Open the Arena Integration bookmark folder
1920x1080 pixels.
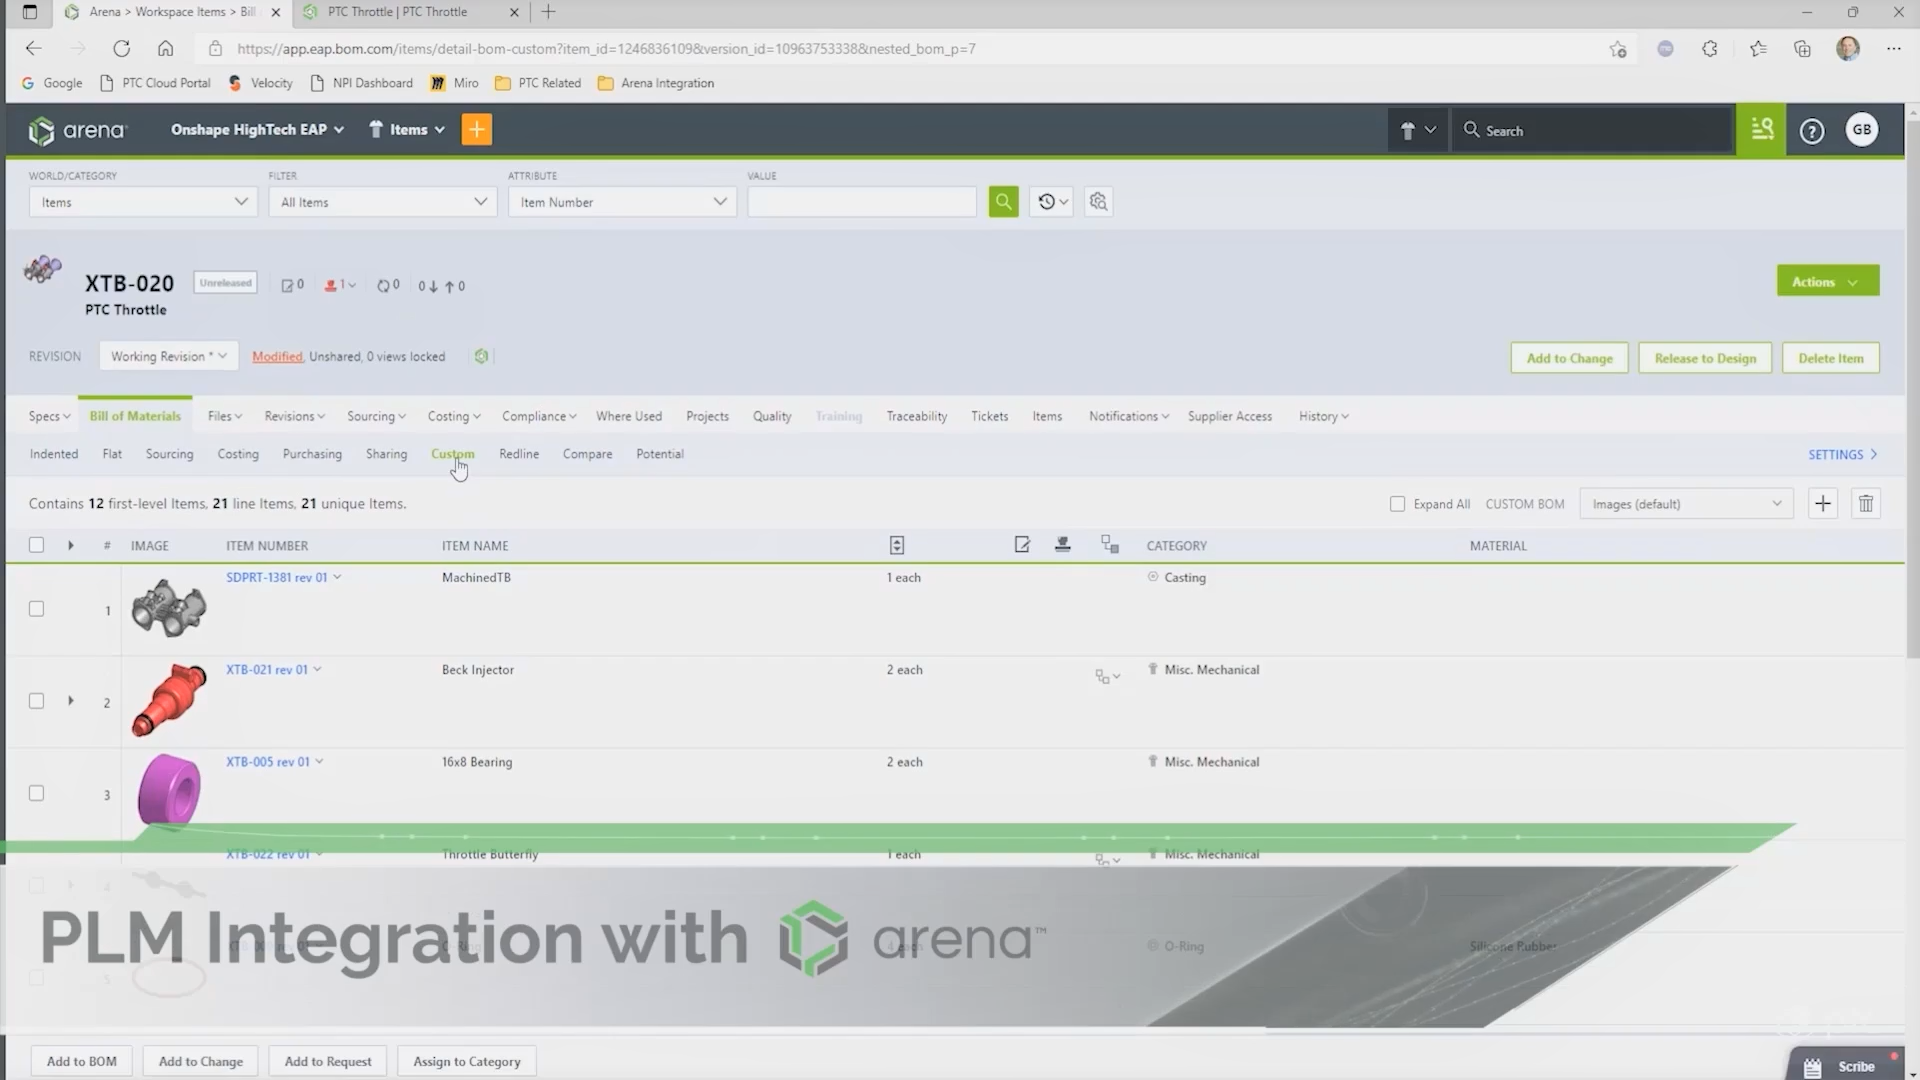pyautogui.click(x=656, y=83)
